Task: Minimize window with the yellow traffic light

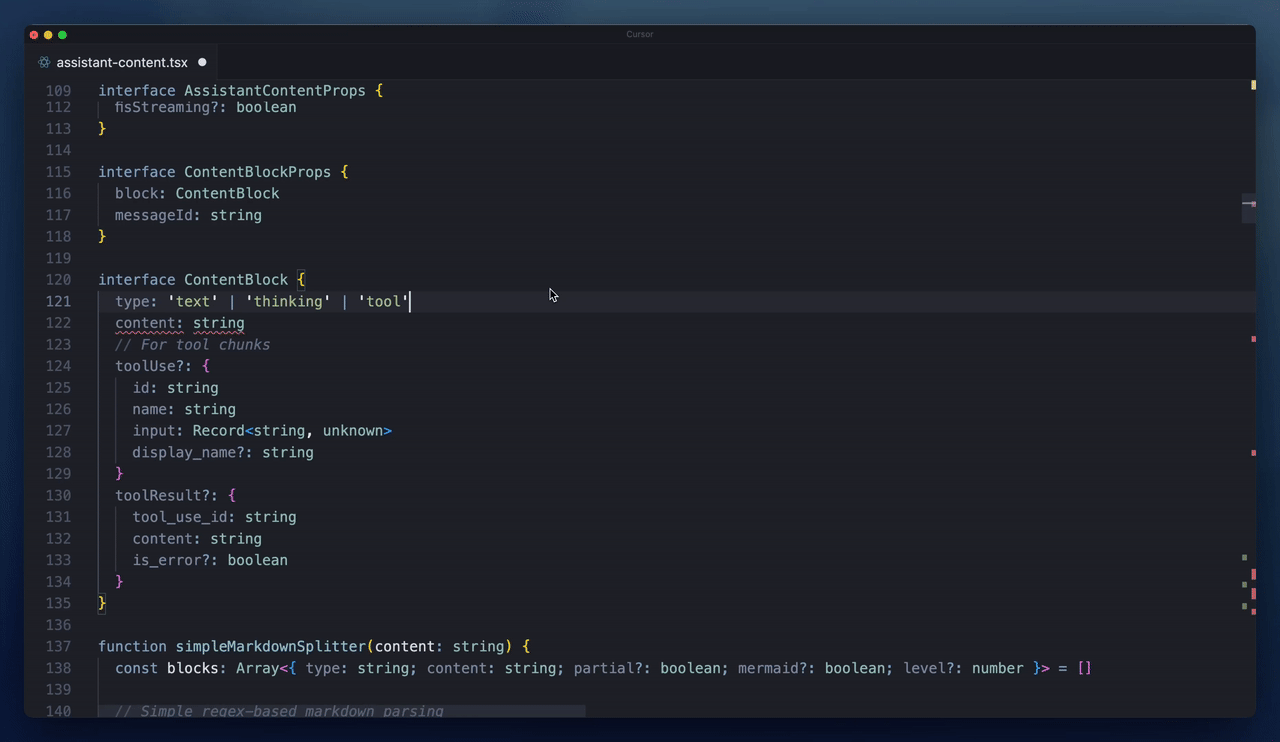Action: 47,34
